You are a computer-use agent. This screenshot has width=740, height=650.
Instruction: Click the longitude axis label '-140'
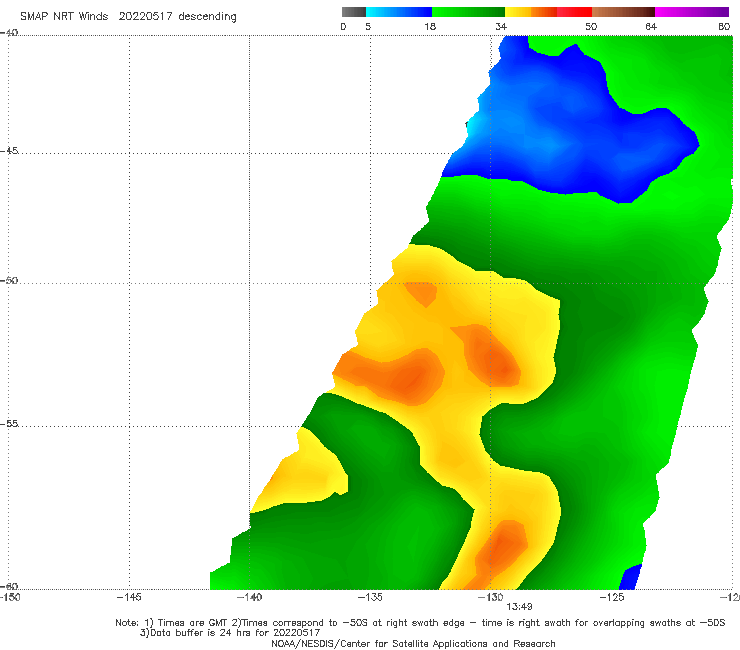pyautogui.click(x=249, y=597)
